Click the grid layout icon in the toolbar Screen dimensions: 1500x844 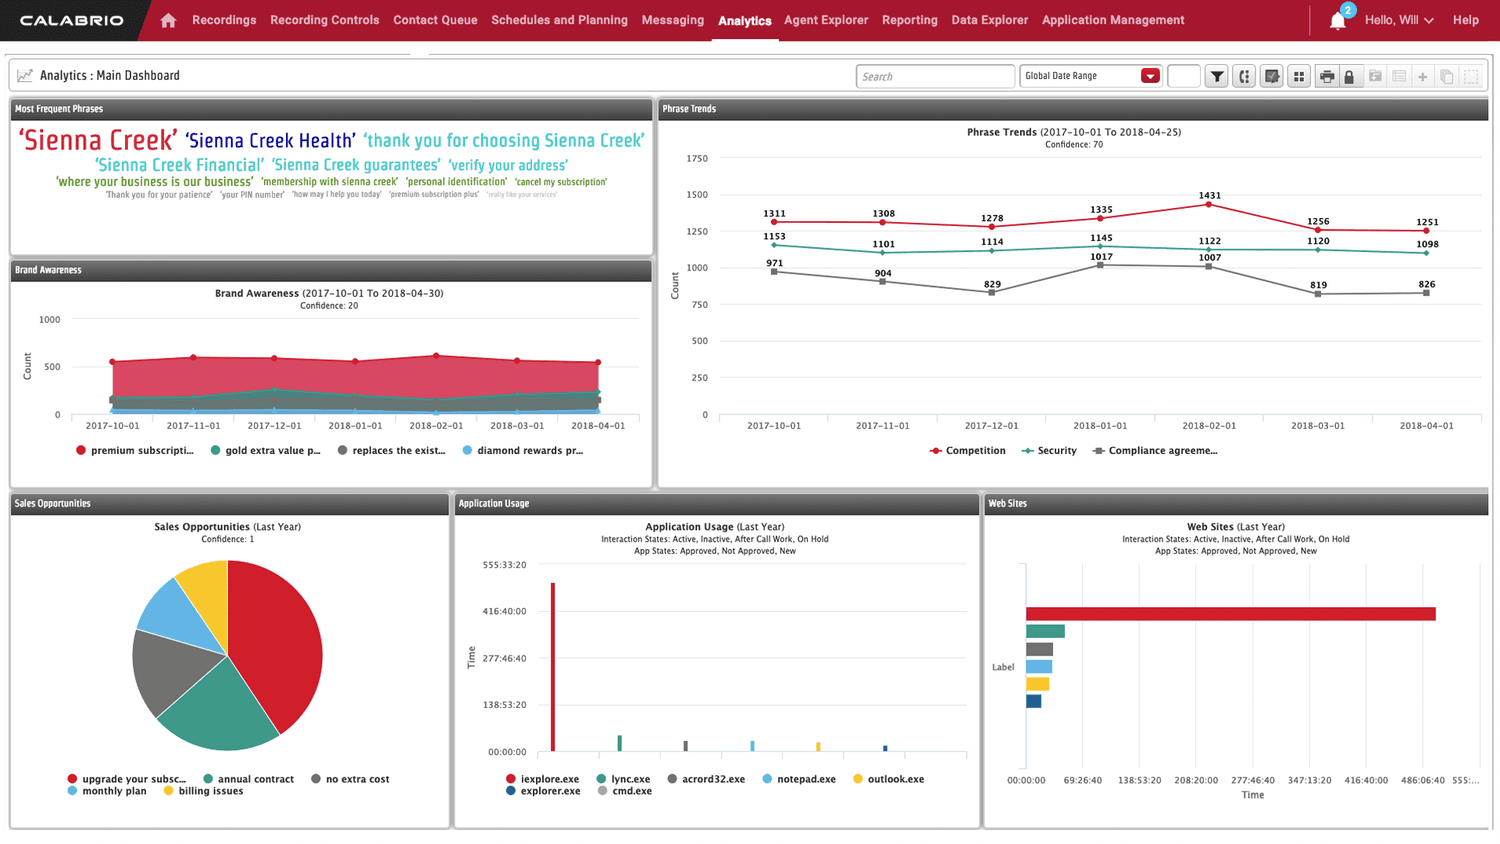[x=1298, y=76]
